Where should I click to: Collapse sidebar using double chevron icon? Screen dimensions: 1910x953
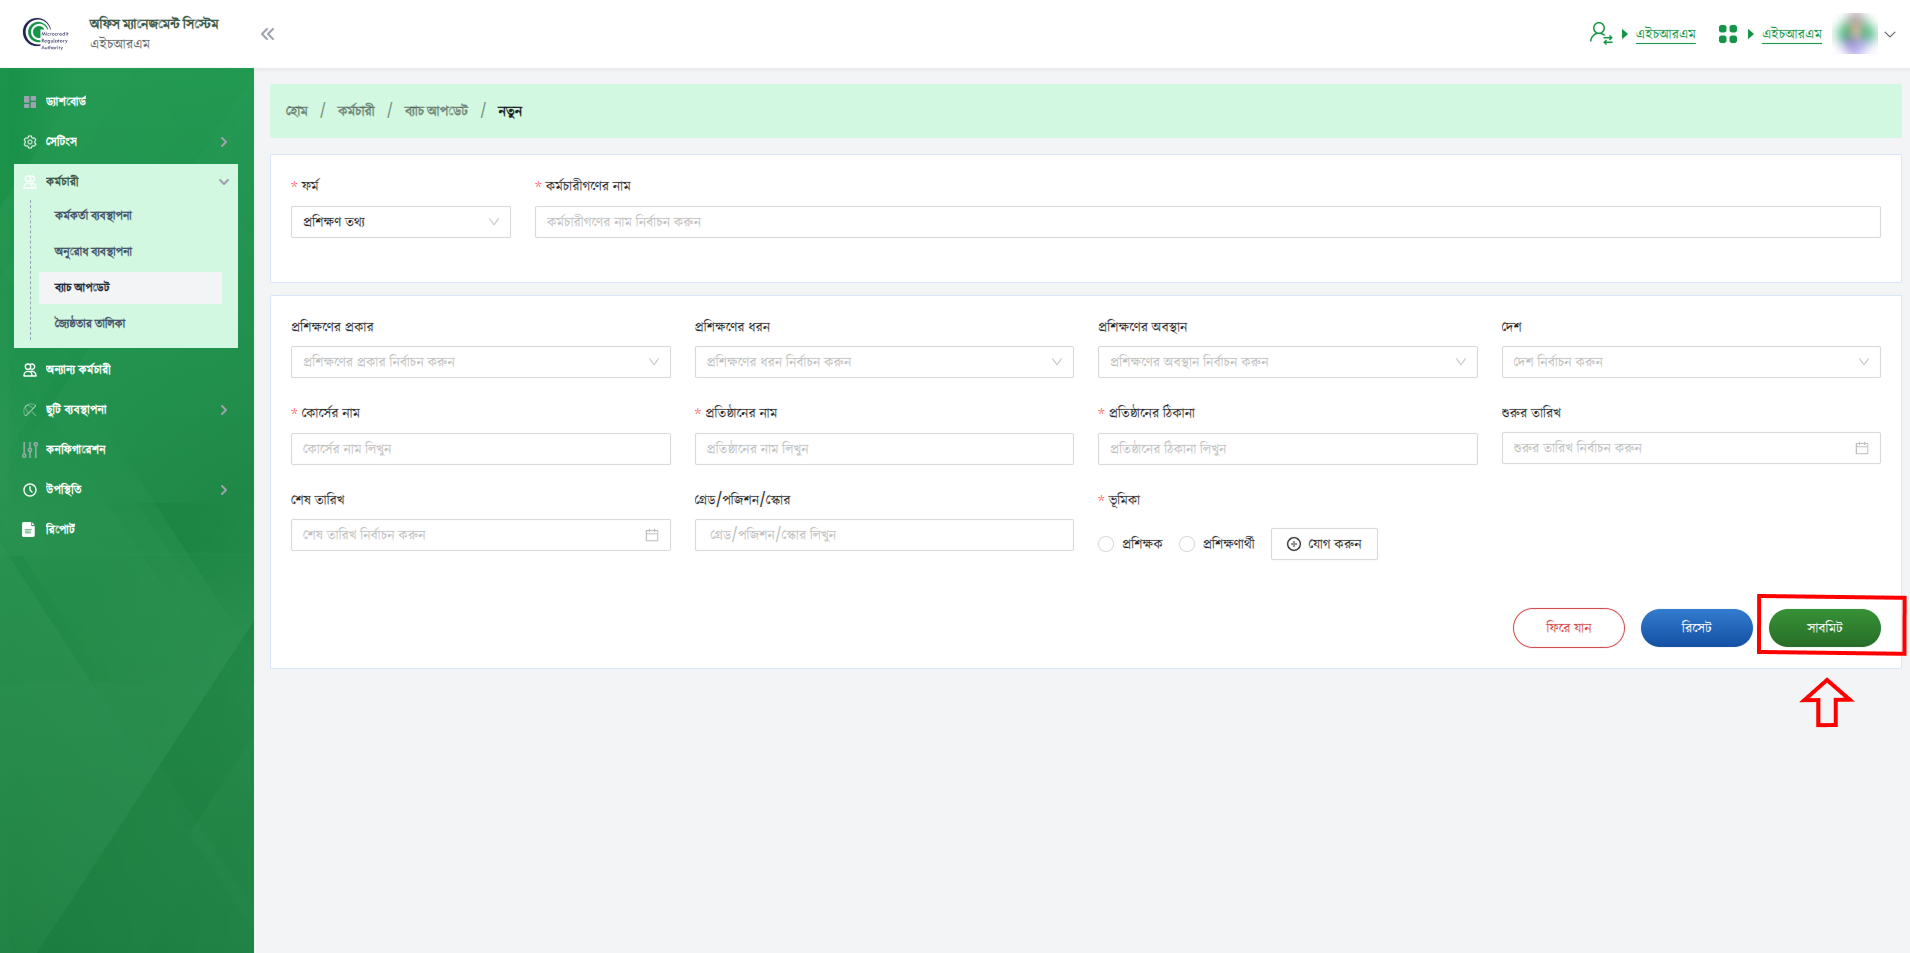coord(267,34)
